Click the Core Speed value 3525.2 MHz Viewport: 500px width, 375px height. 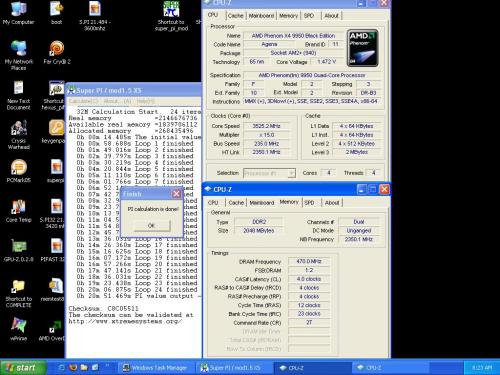pyautogui.click(x=266, y=126)
